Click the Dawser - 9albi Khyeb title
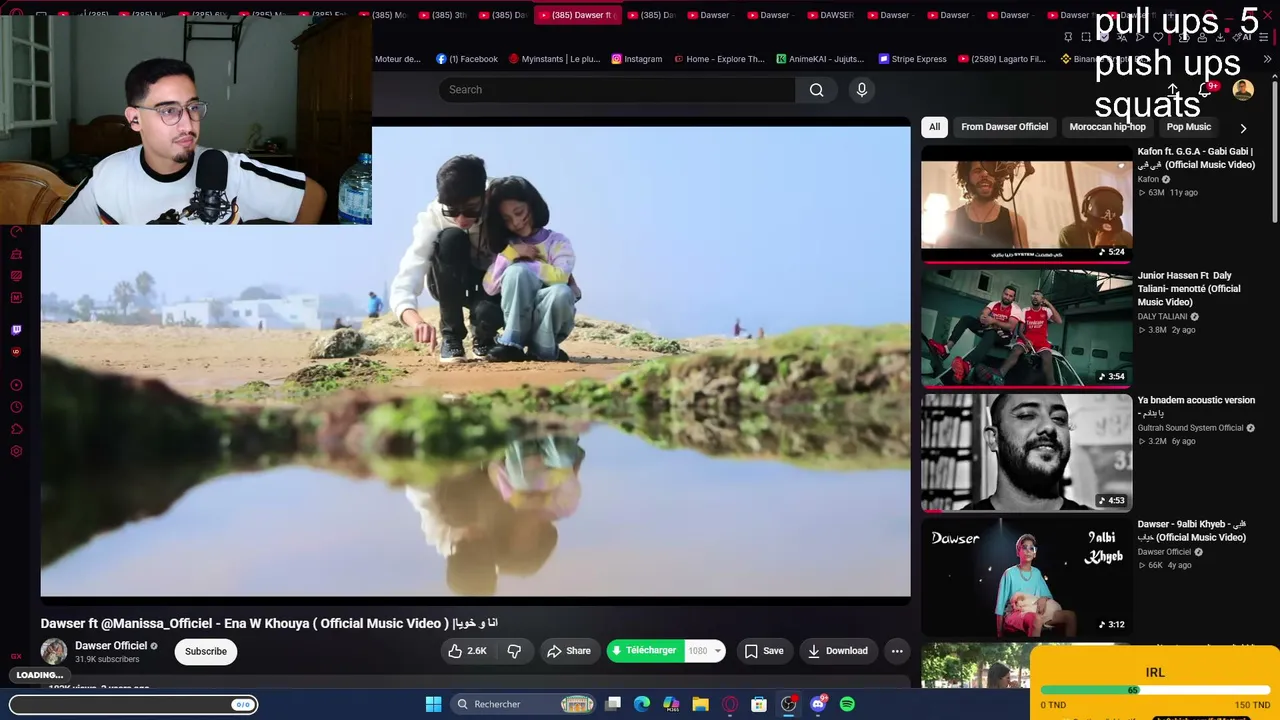 coord(1192,531)
